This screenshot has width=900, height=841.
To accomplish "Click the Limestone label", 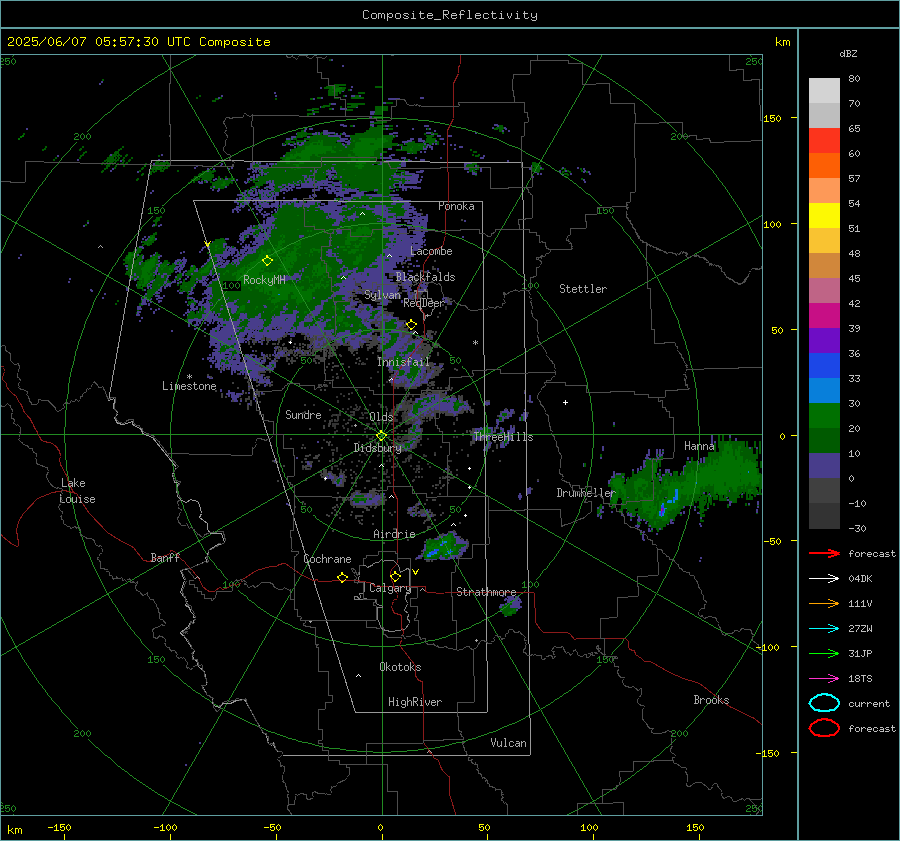I will (x=189, y=386).
